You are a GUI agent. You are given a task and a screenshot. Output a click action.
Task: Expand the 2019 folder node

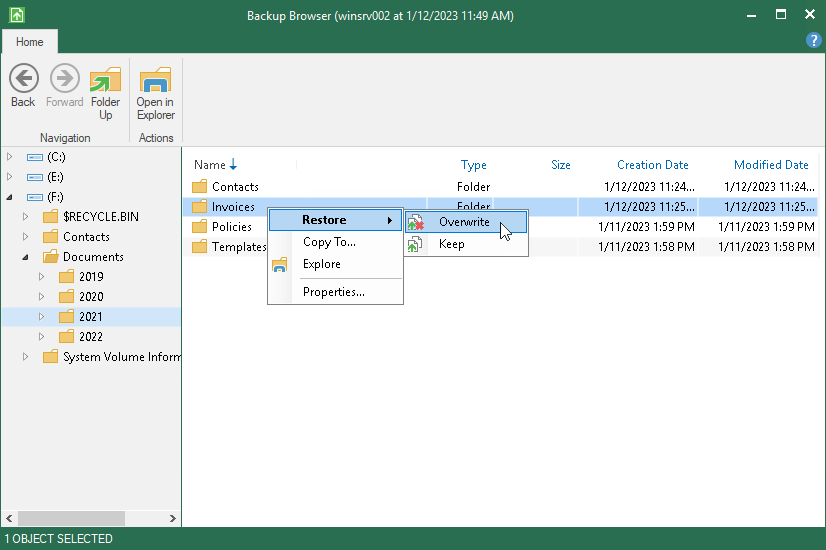coord(41,277)
